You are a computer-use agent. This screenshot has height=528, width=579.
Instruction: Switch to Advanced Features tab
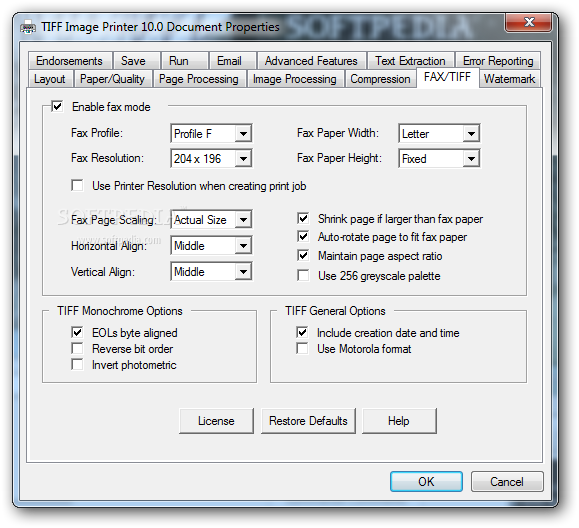pyautogui.click(x=311, y=61)
